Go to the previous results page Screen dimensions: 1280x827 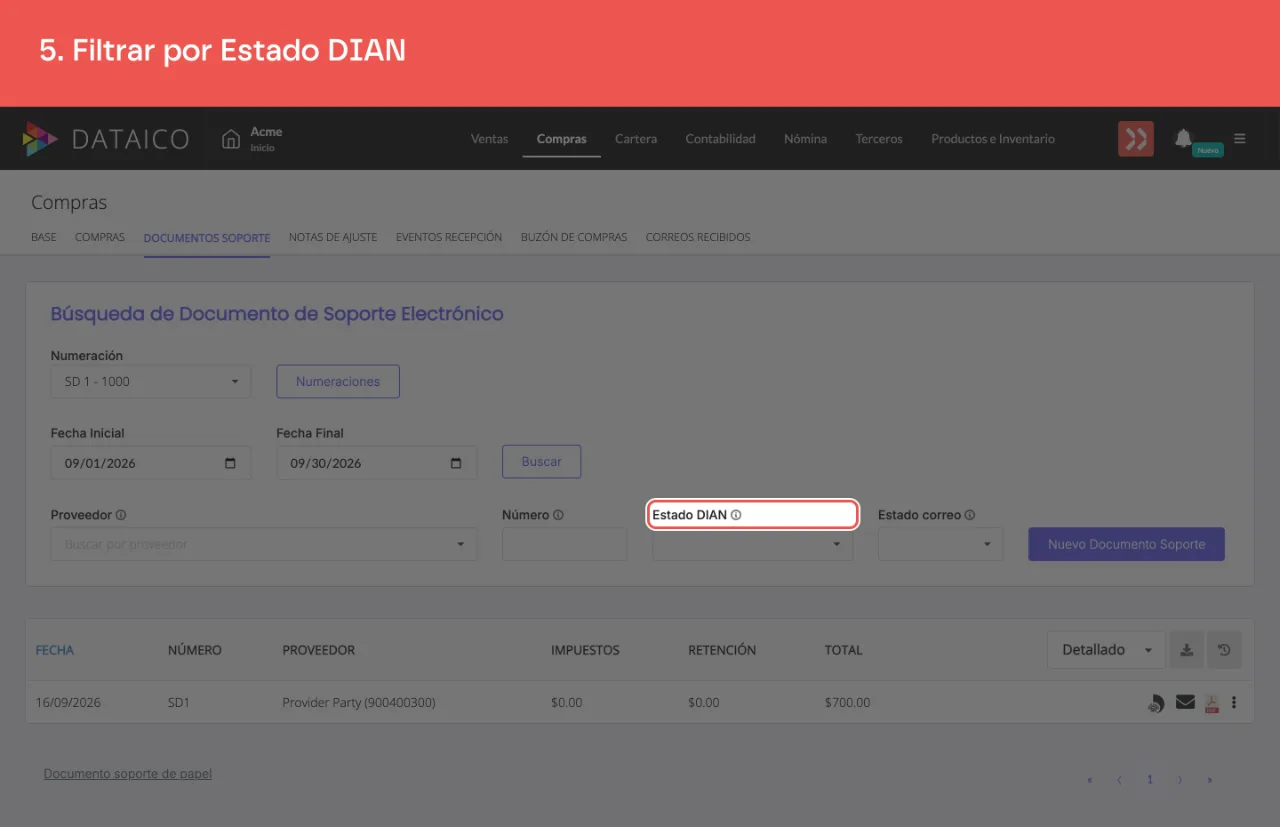click(1119, 780)
